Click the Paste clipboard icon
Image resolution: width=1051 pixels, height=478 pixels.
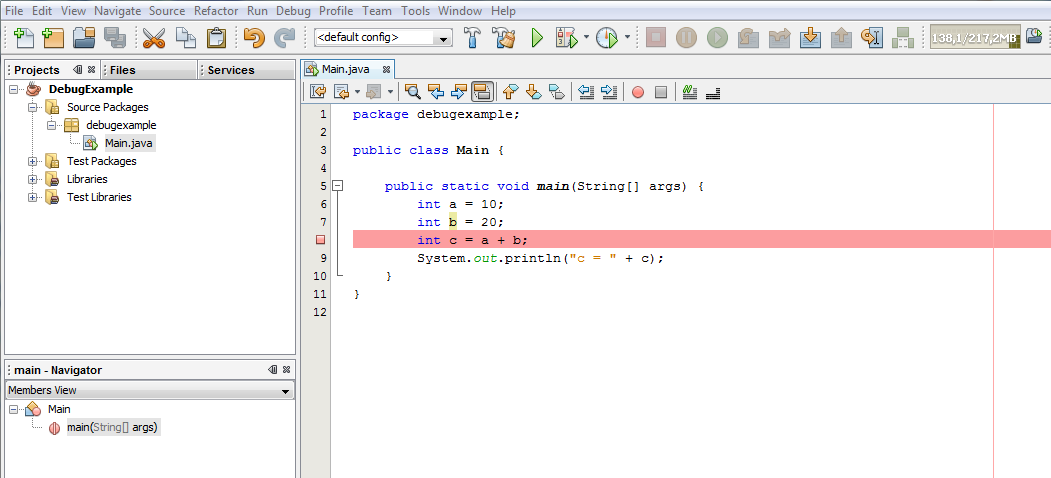(x=216, y=38)
